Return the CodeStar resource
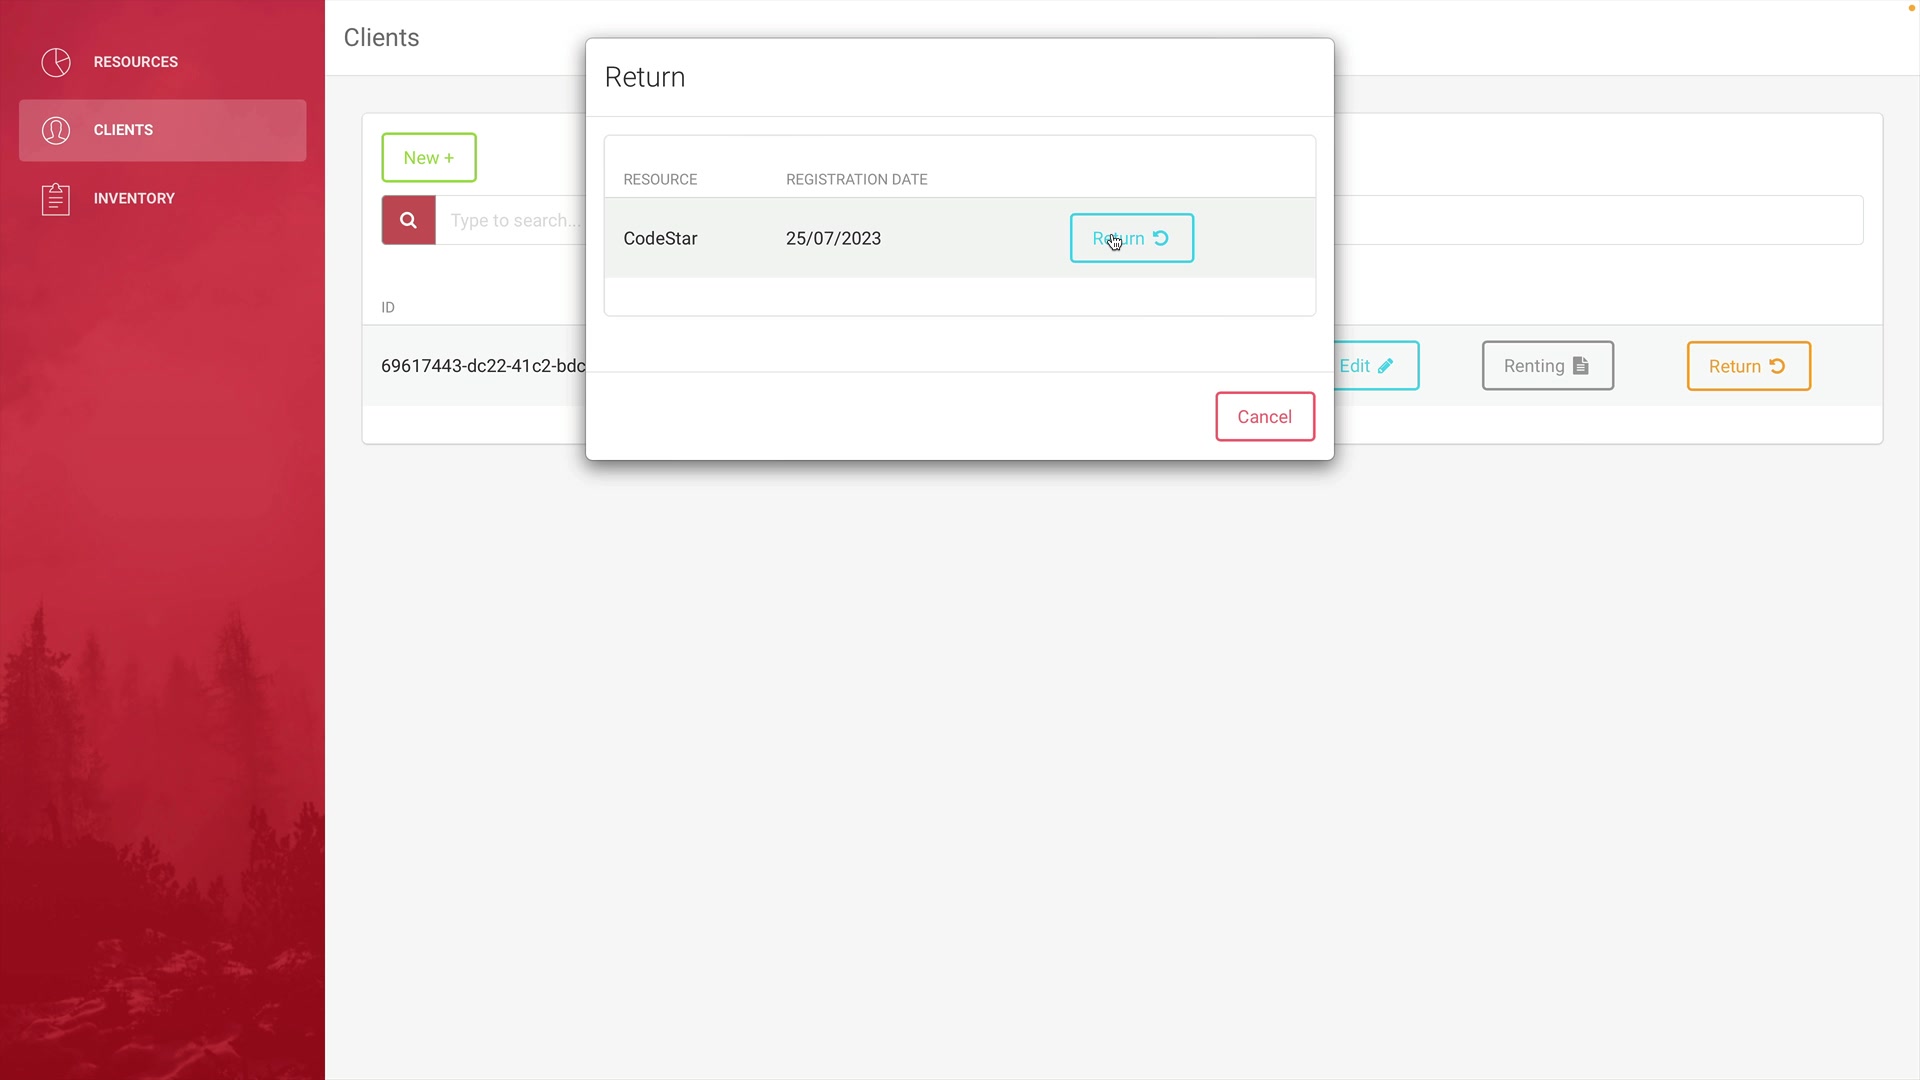The height and width of the screenshot is (1080, 1920). 1131,238
